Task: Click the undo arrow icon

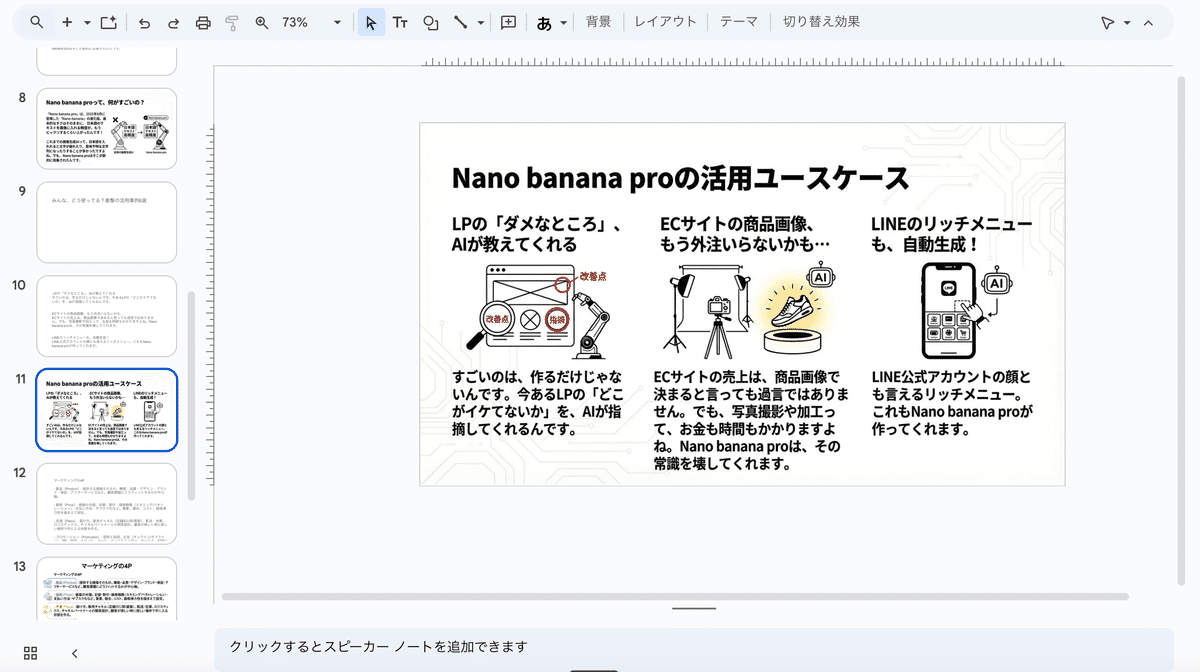Action: click(144, 22)
